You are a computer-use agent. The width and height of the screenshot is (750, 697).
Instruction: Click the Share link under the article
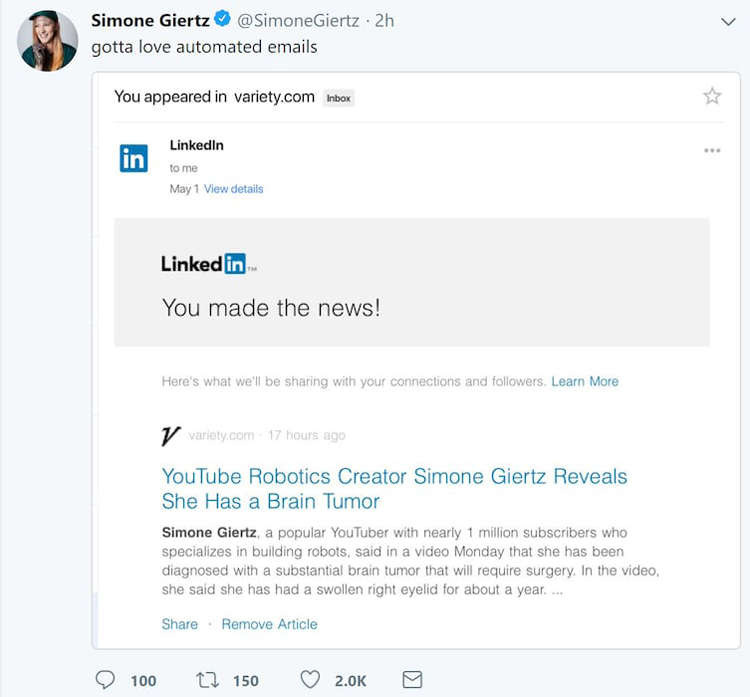[x=180, y=624]
